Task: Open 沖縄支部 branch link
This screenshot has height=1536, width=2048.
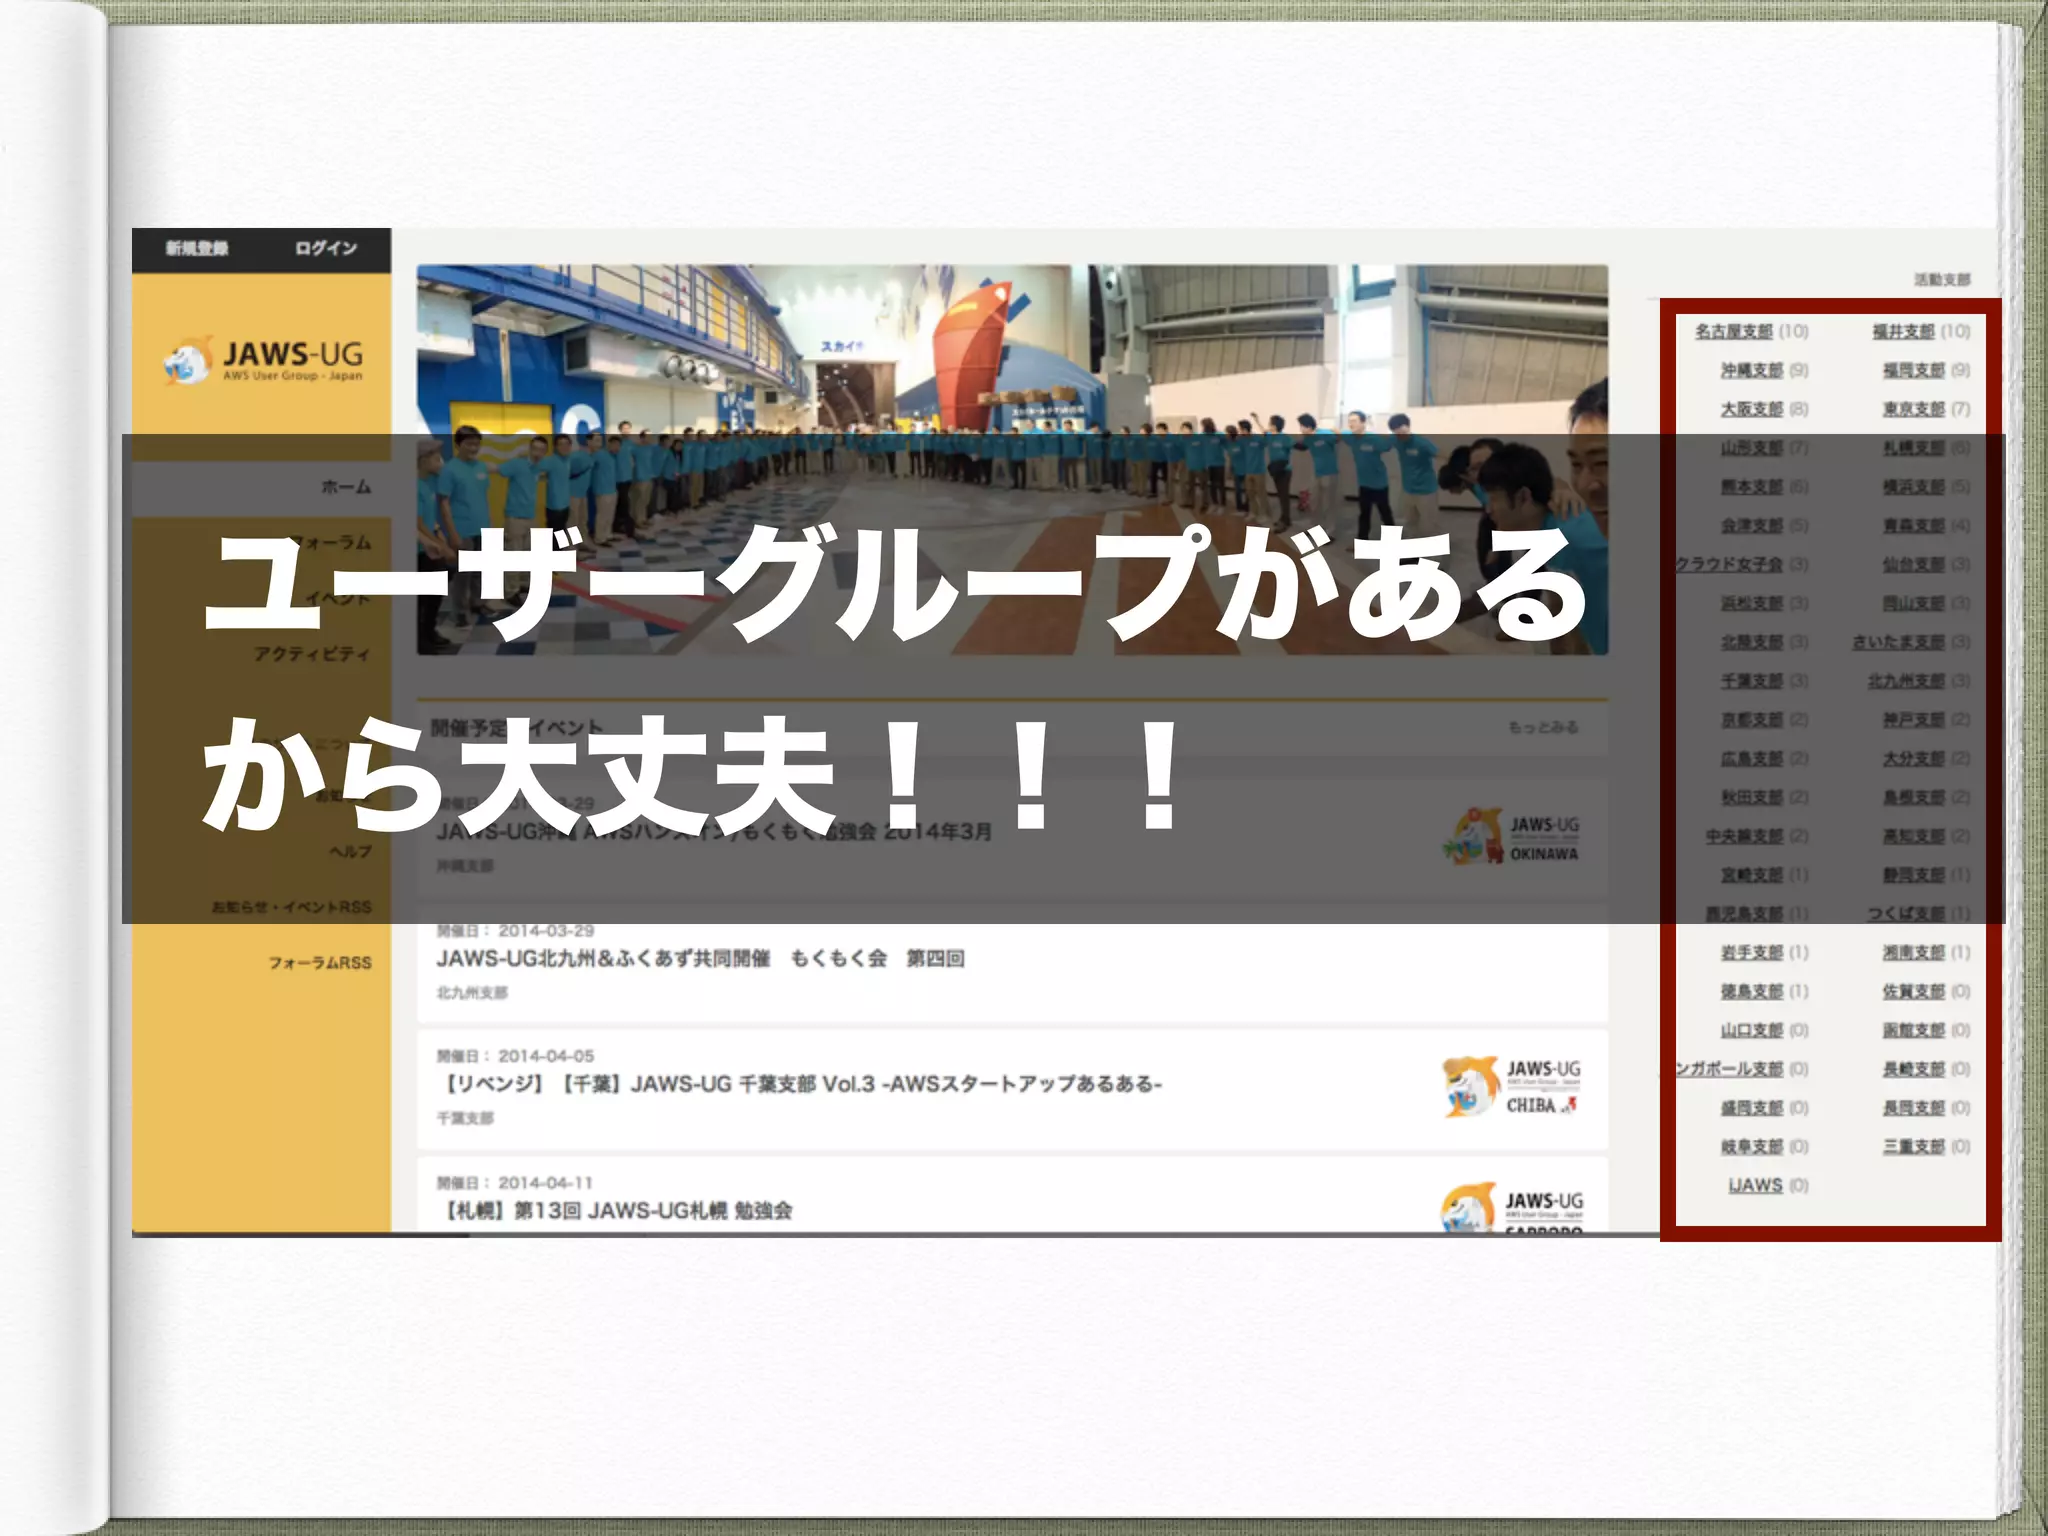Action: click(1752, 370)
